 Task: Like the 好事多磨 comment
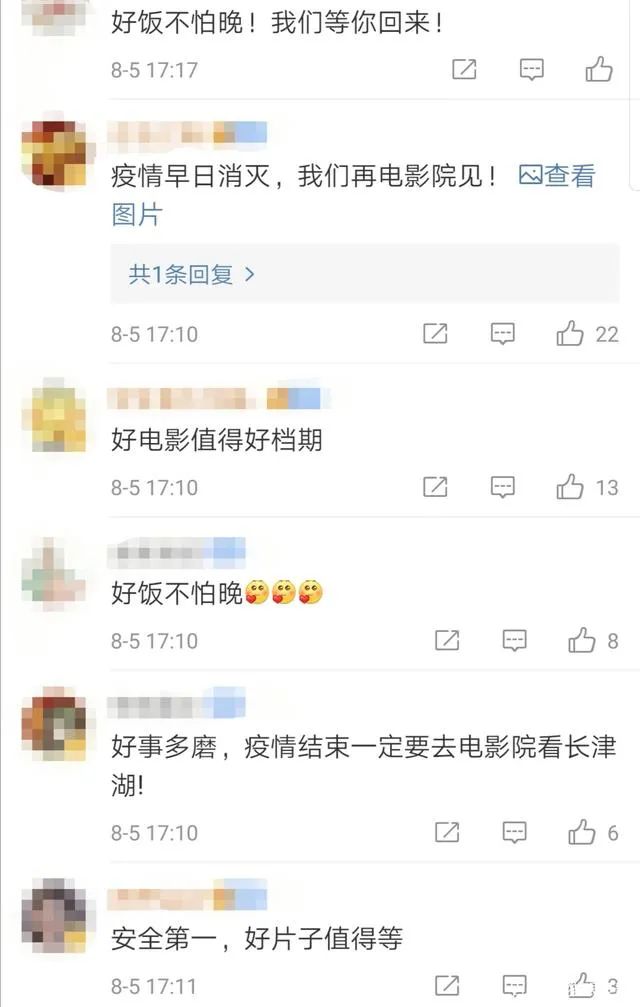click(x=582, y=832)
